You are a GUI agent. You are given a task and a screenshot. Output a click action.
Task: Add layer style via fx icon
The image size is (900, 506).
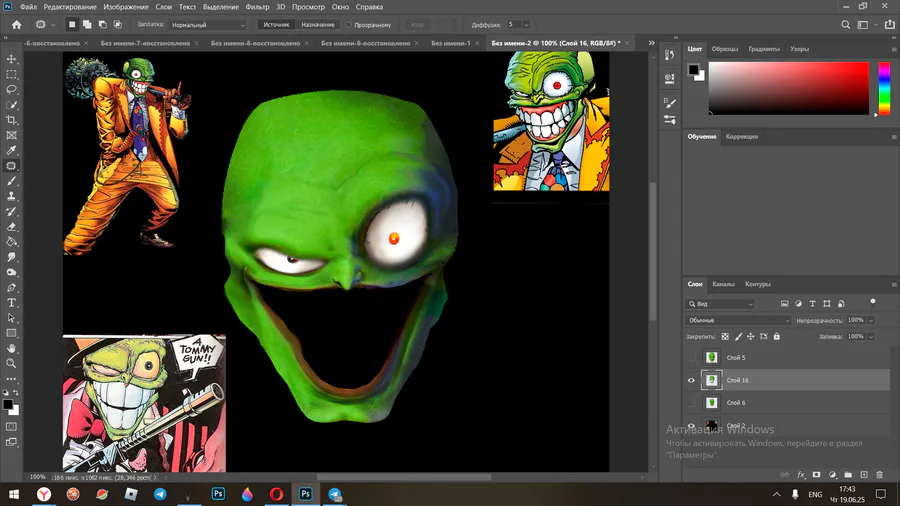click(x=801, y=474)
